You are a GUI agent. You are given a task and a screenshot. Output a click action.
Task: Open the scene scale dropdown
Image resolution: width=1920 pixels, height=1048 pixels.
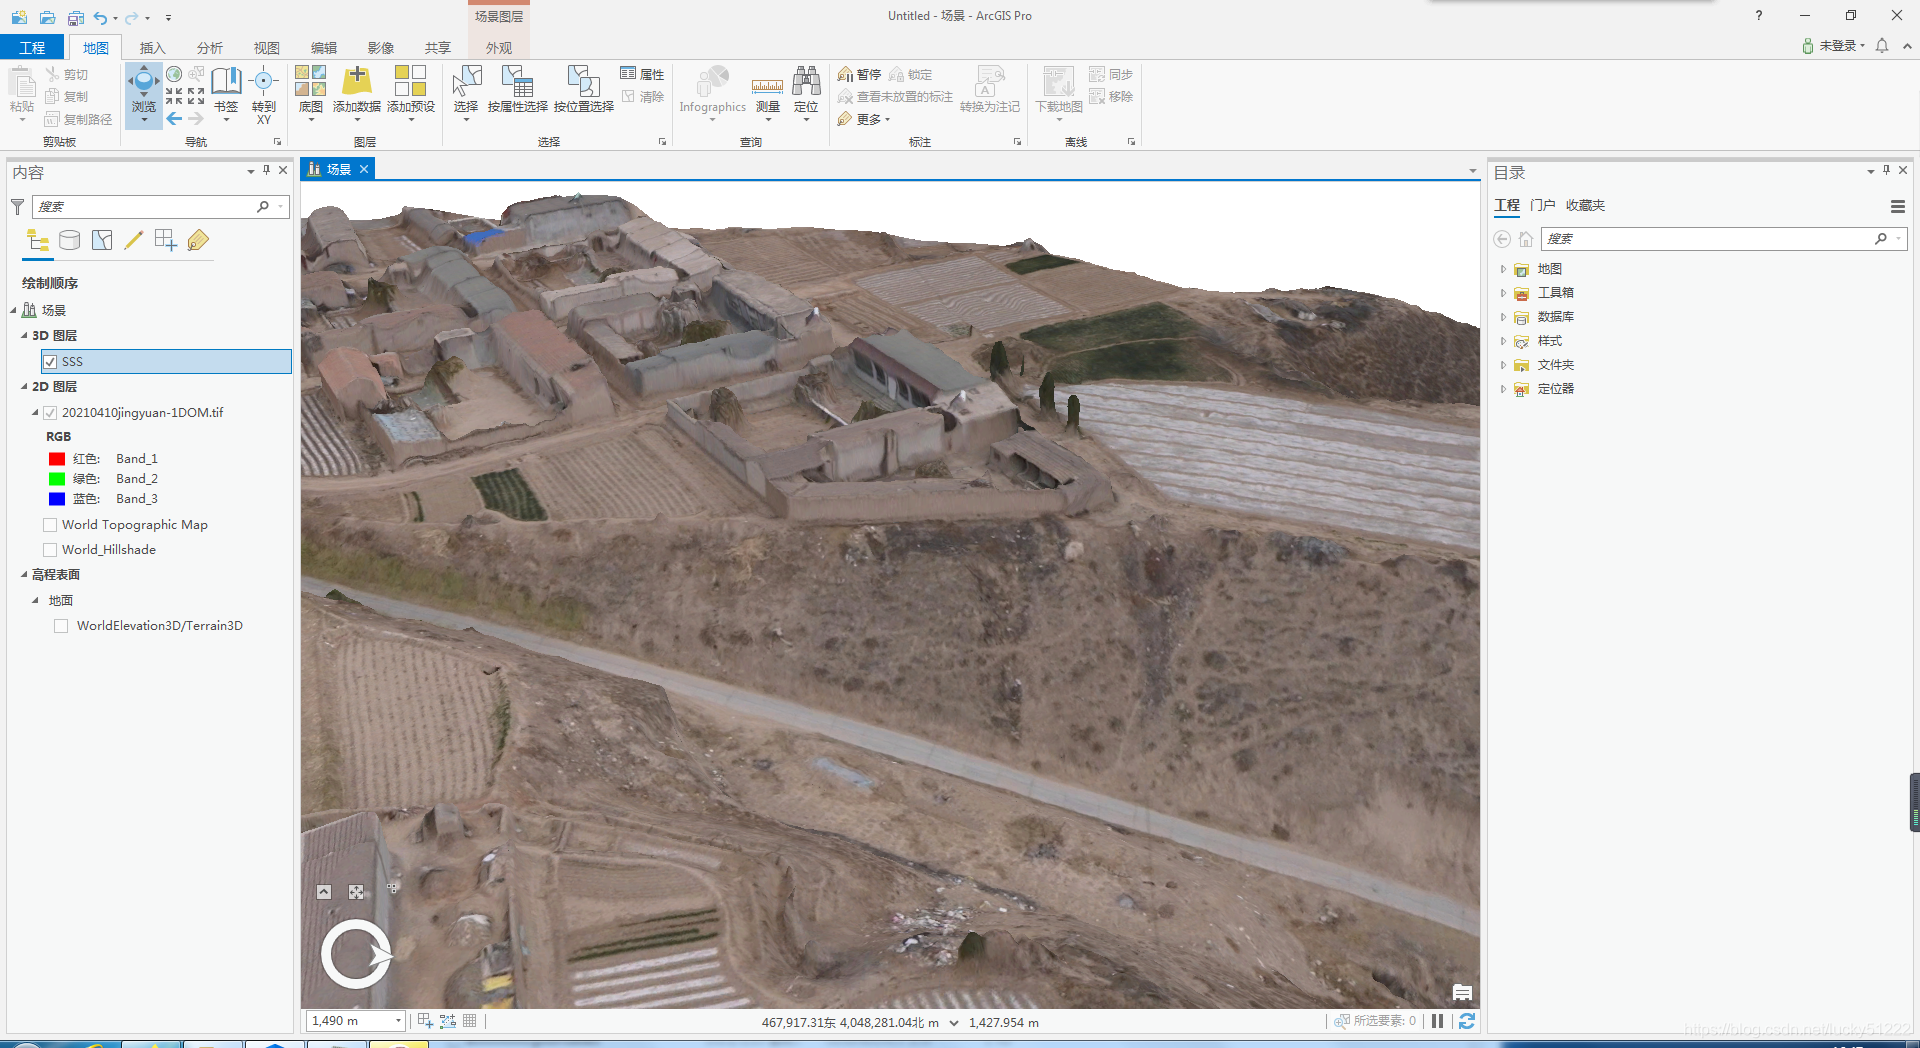(398, 1021)
